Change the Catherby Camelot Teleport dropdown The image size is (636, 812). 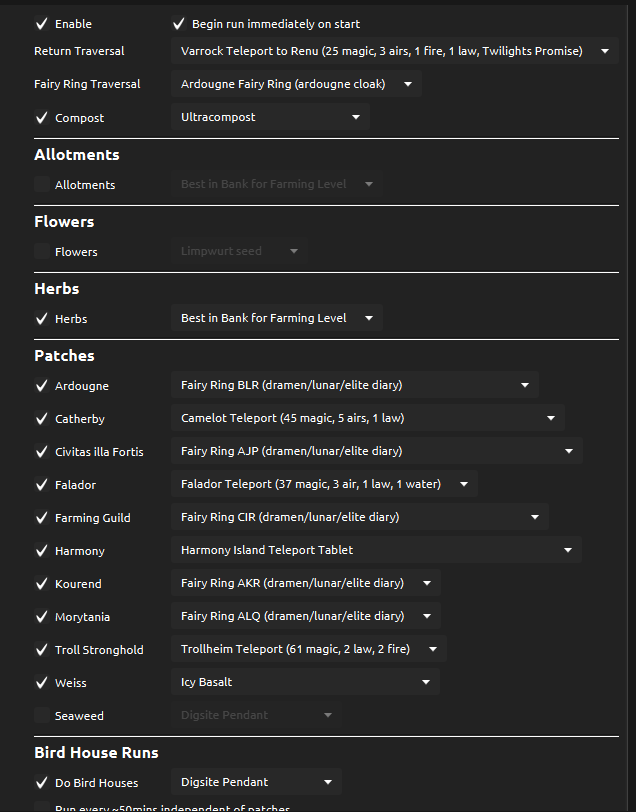click(x=366, y=418)
